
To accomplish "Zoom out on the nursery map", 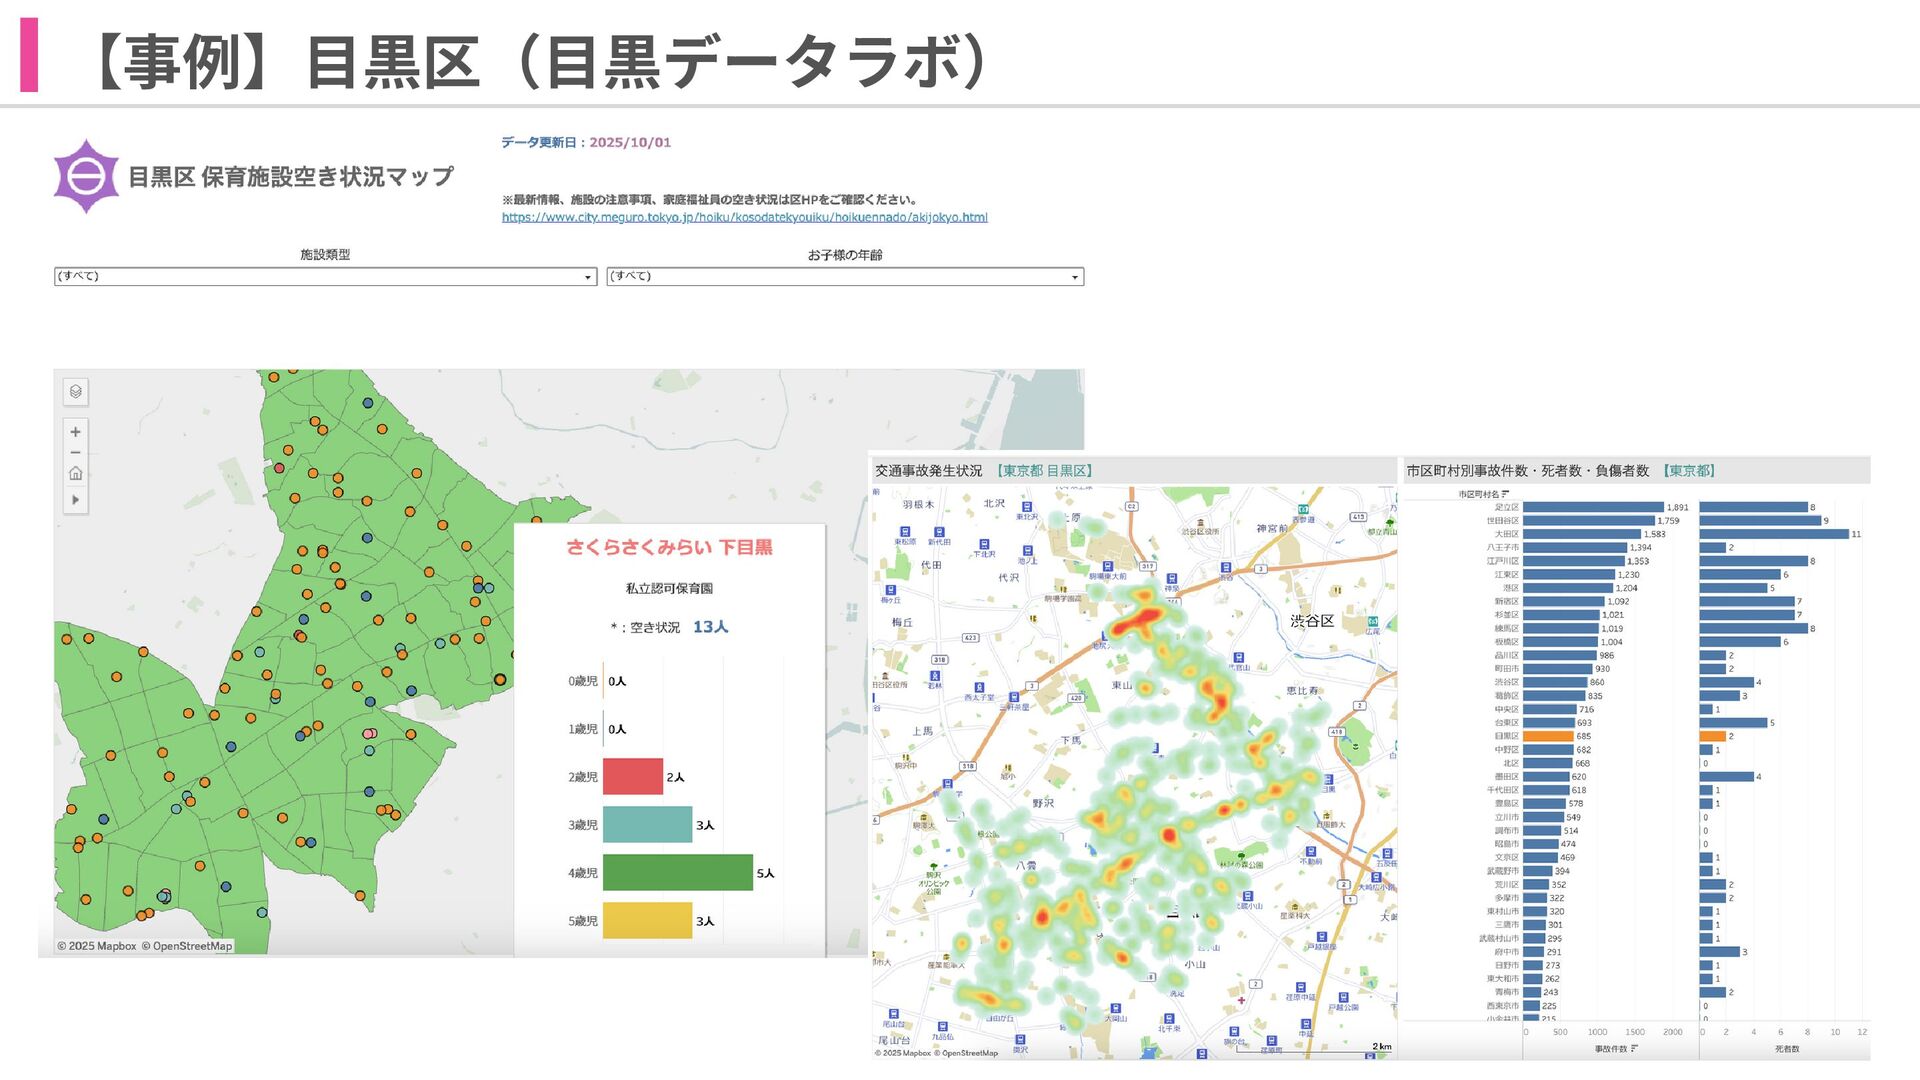I will pos(75,452).
